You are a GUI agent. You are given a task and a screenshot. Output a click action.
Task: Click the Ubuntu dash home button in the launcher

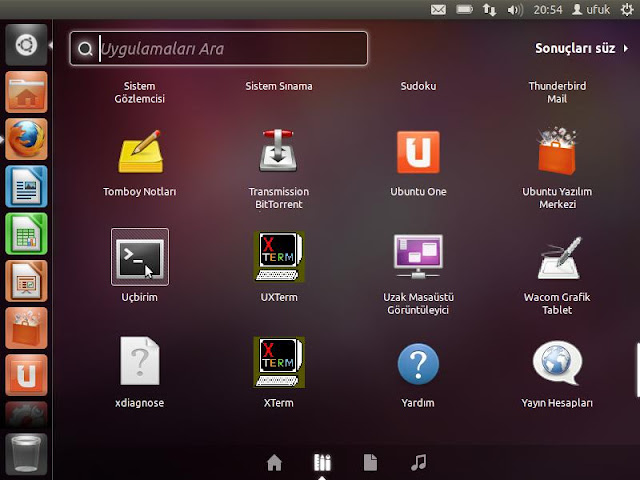click(27, 45)
